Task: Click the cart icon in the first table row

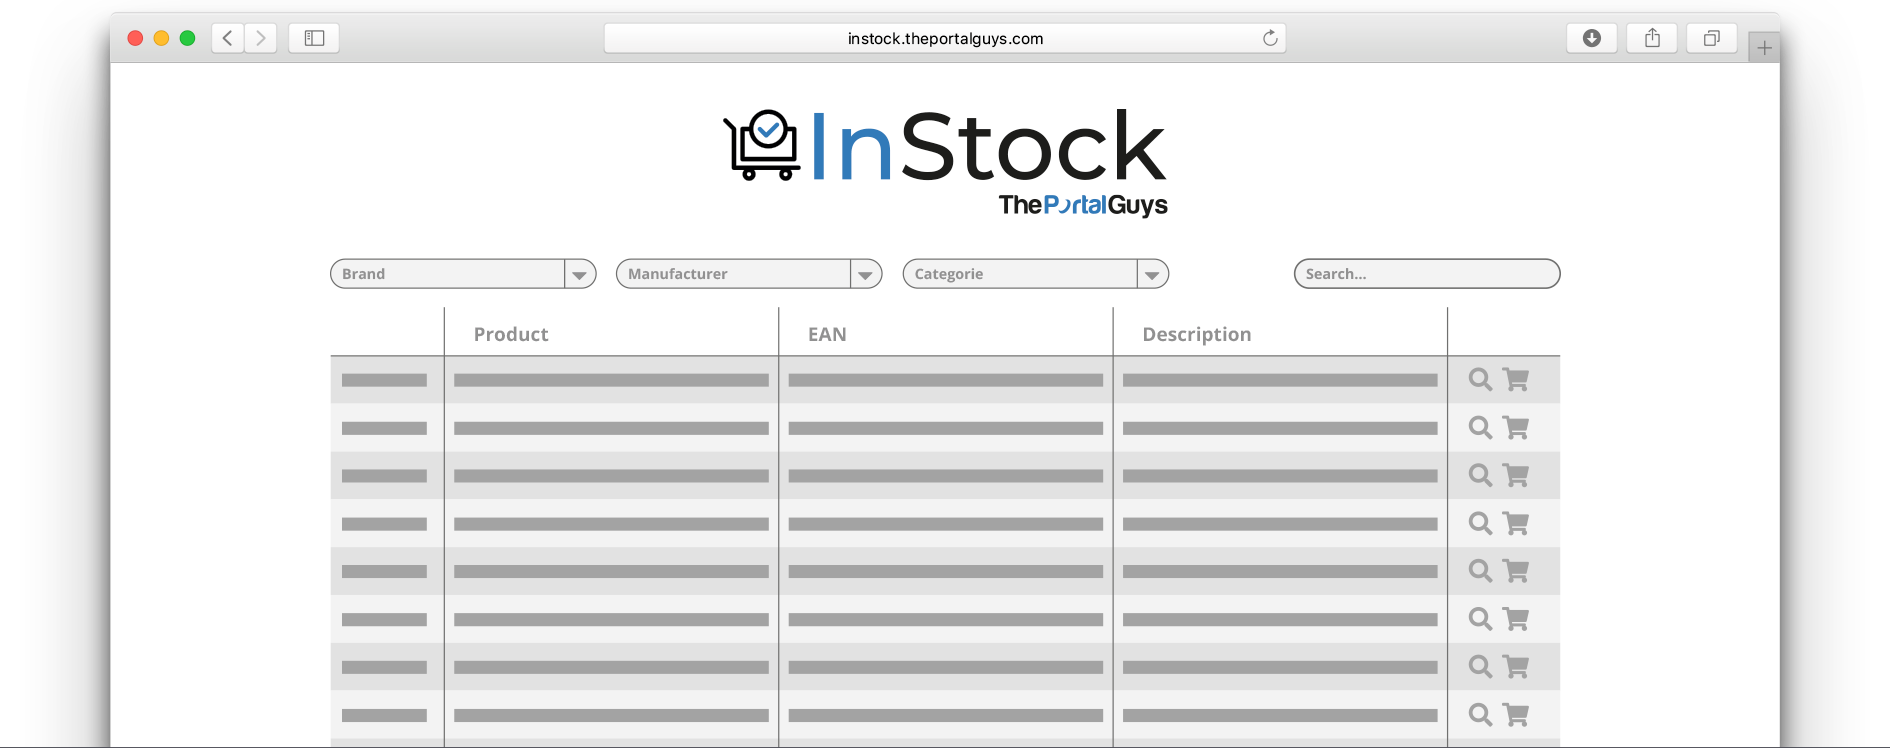Action: coord(1516,380)
